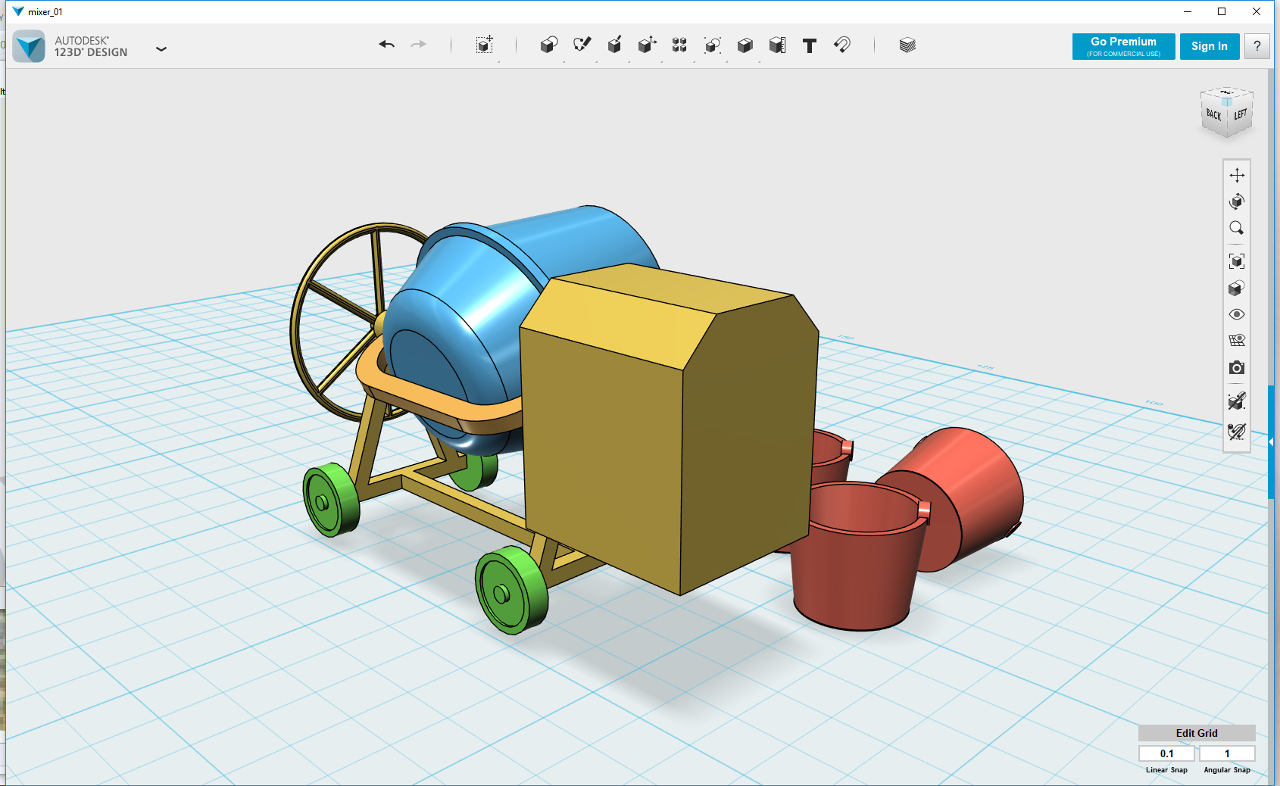This screenshot has width=1280, height=786.
Task: Click BACK face of view cube
Action: point(1213,115)
